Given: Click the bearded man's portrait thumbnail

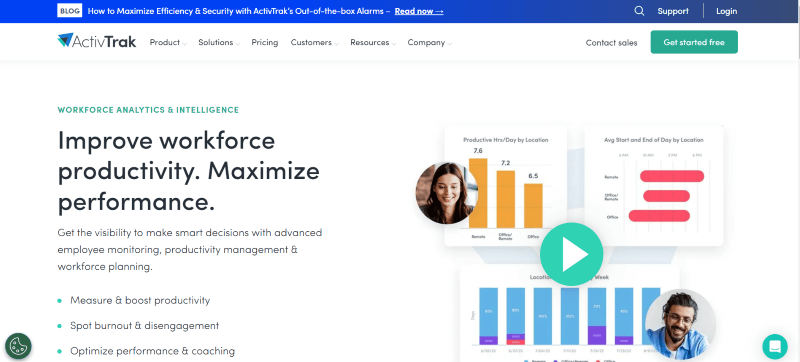Looking at the screenshot, I should pyautogui.click(x=680, y=324).
